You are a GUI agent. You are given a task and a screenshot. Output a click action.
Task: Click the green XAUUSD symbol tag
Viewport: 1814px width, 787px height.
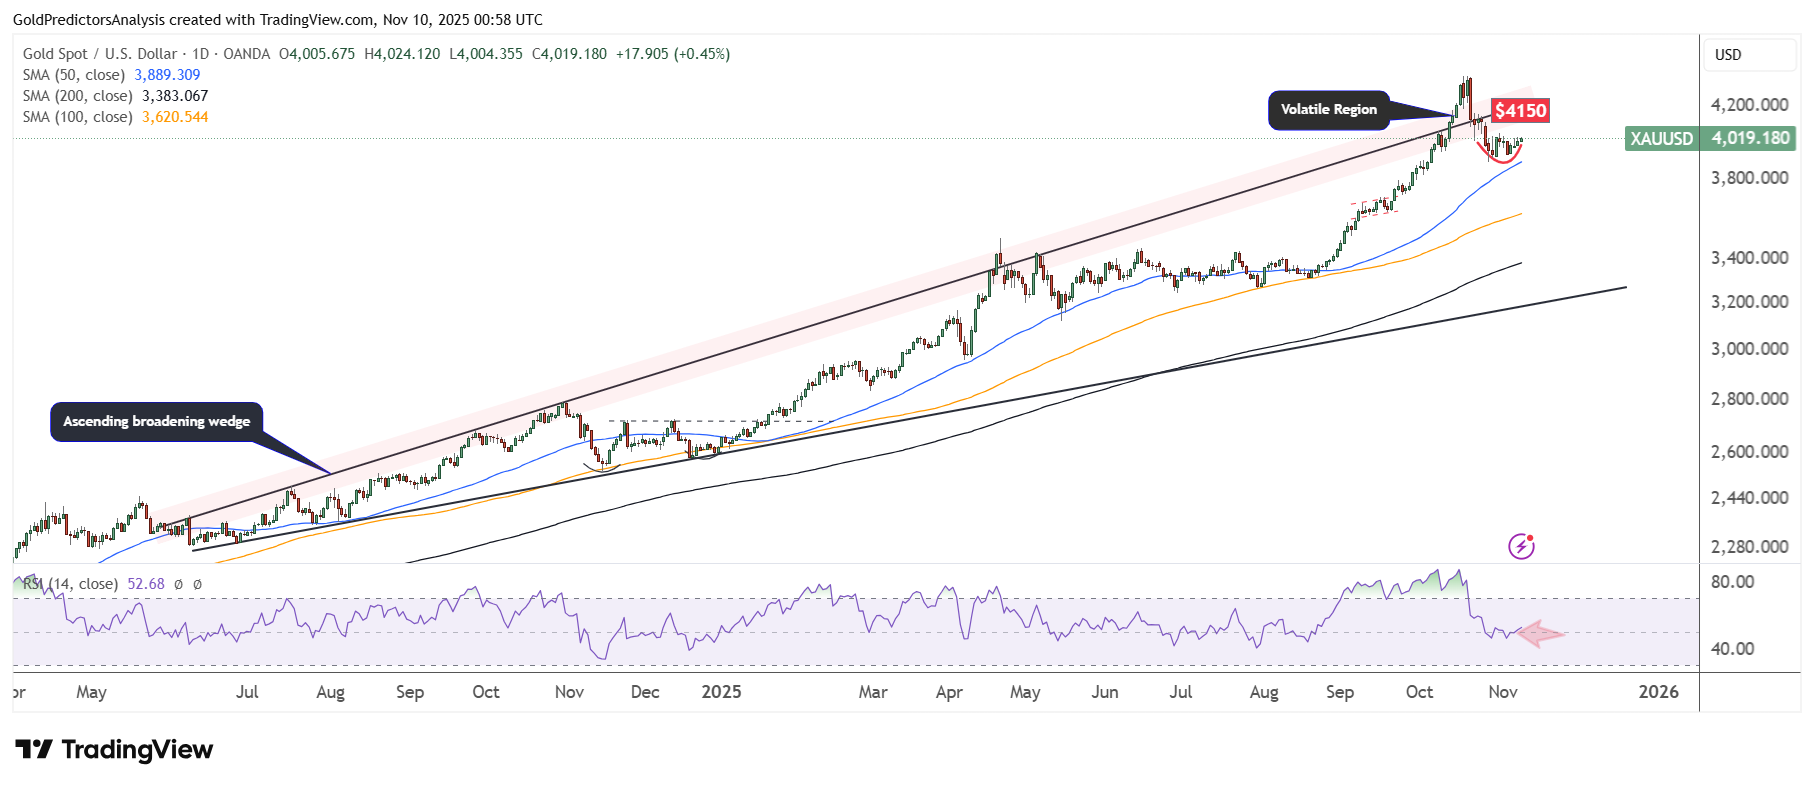coord(1661,139)
